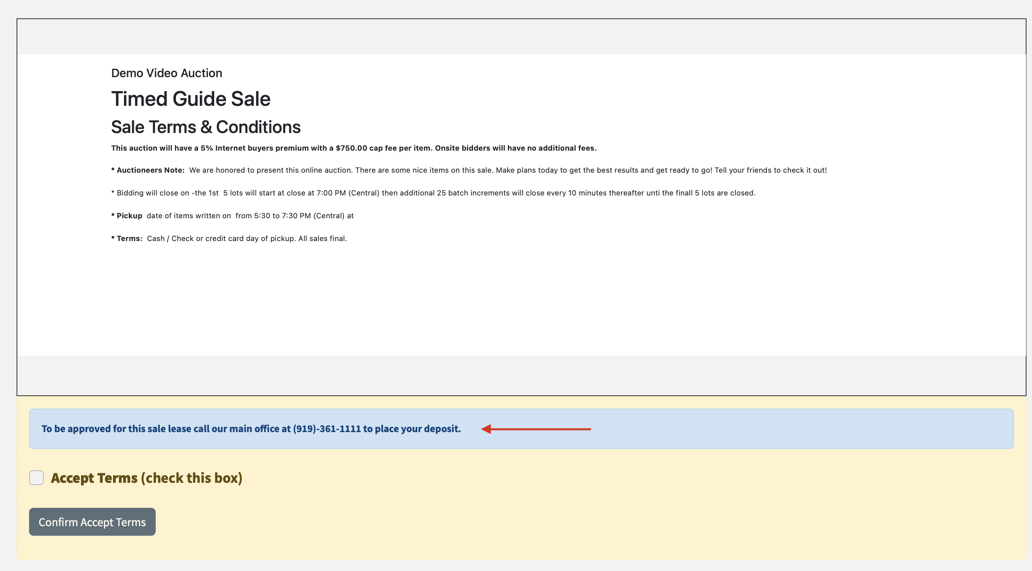
Task: Click the "Demo Video Auction" title
Action: click(166, 73)
